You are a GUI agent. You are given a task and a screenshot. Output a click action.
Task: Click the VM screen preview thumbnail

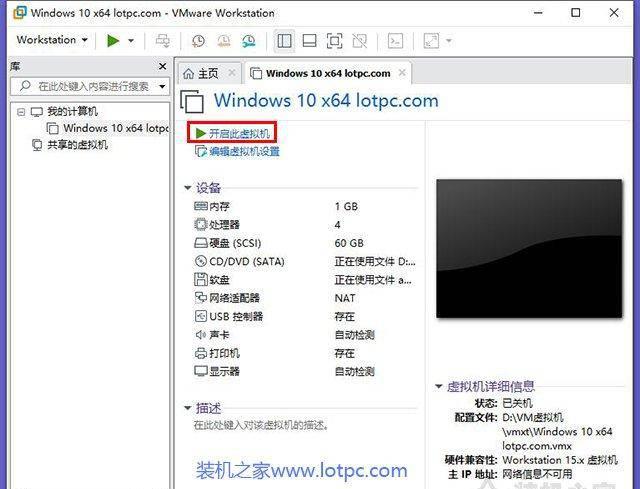529,248
